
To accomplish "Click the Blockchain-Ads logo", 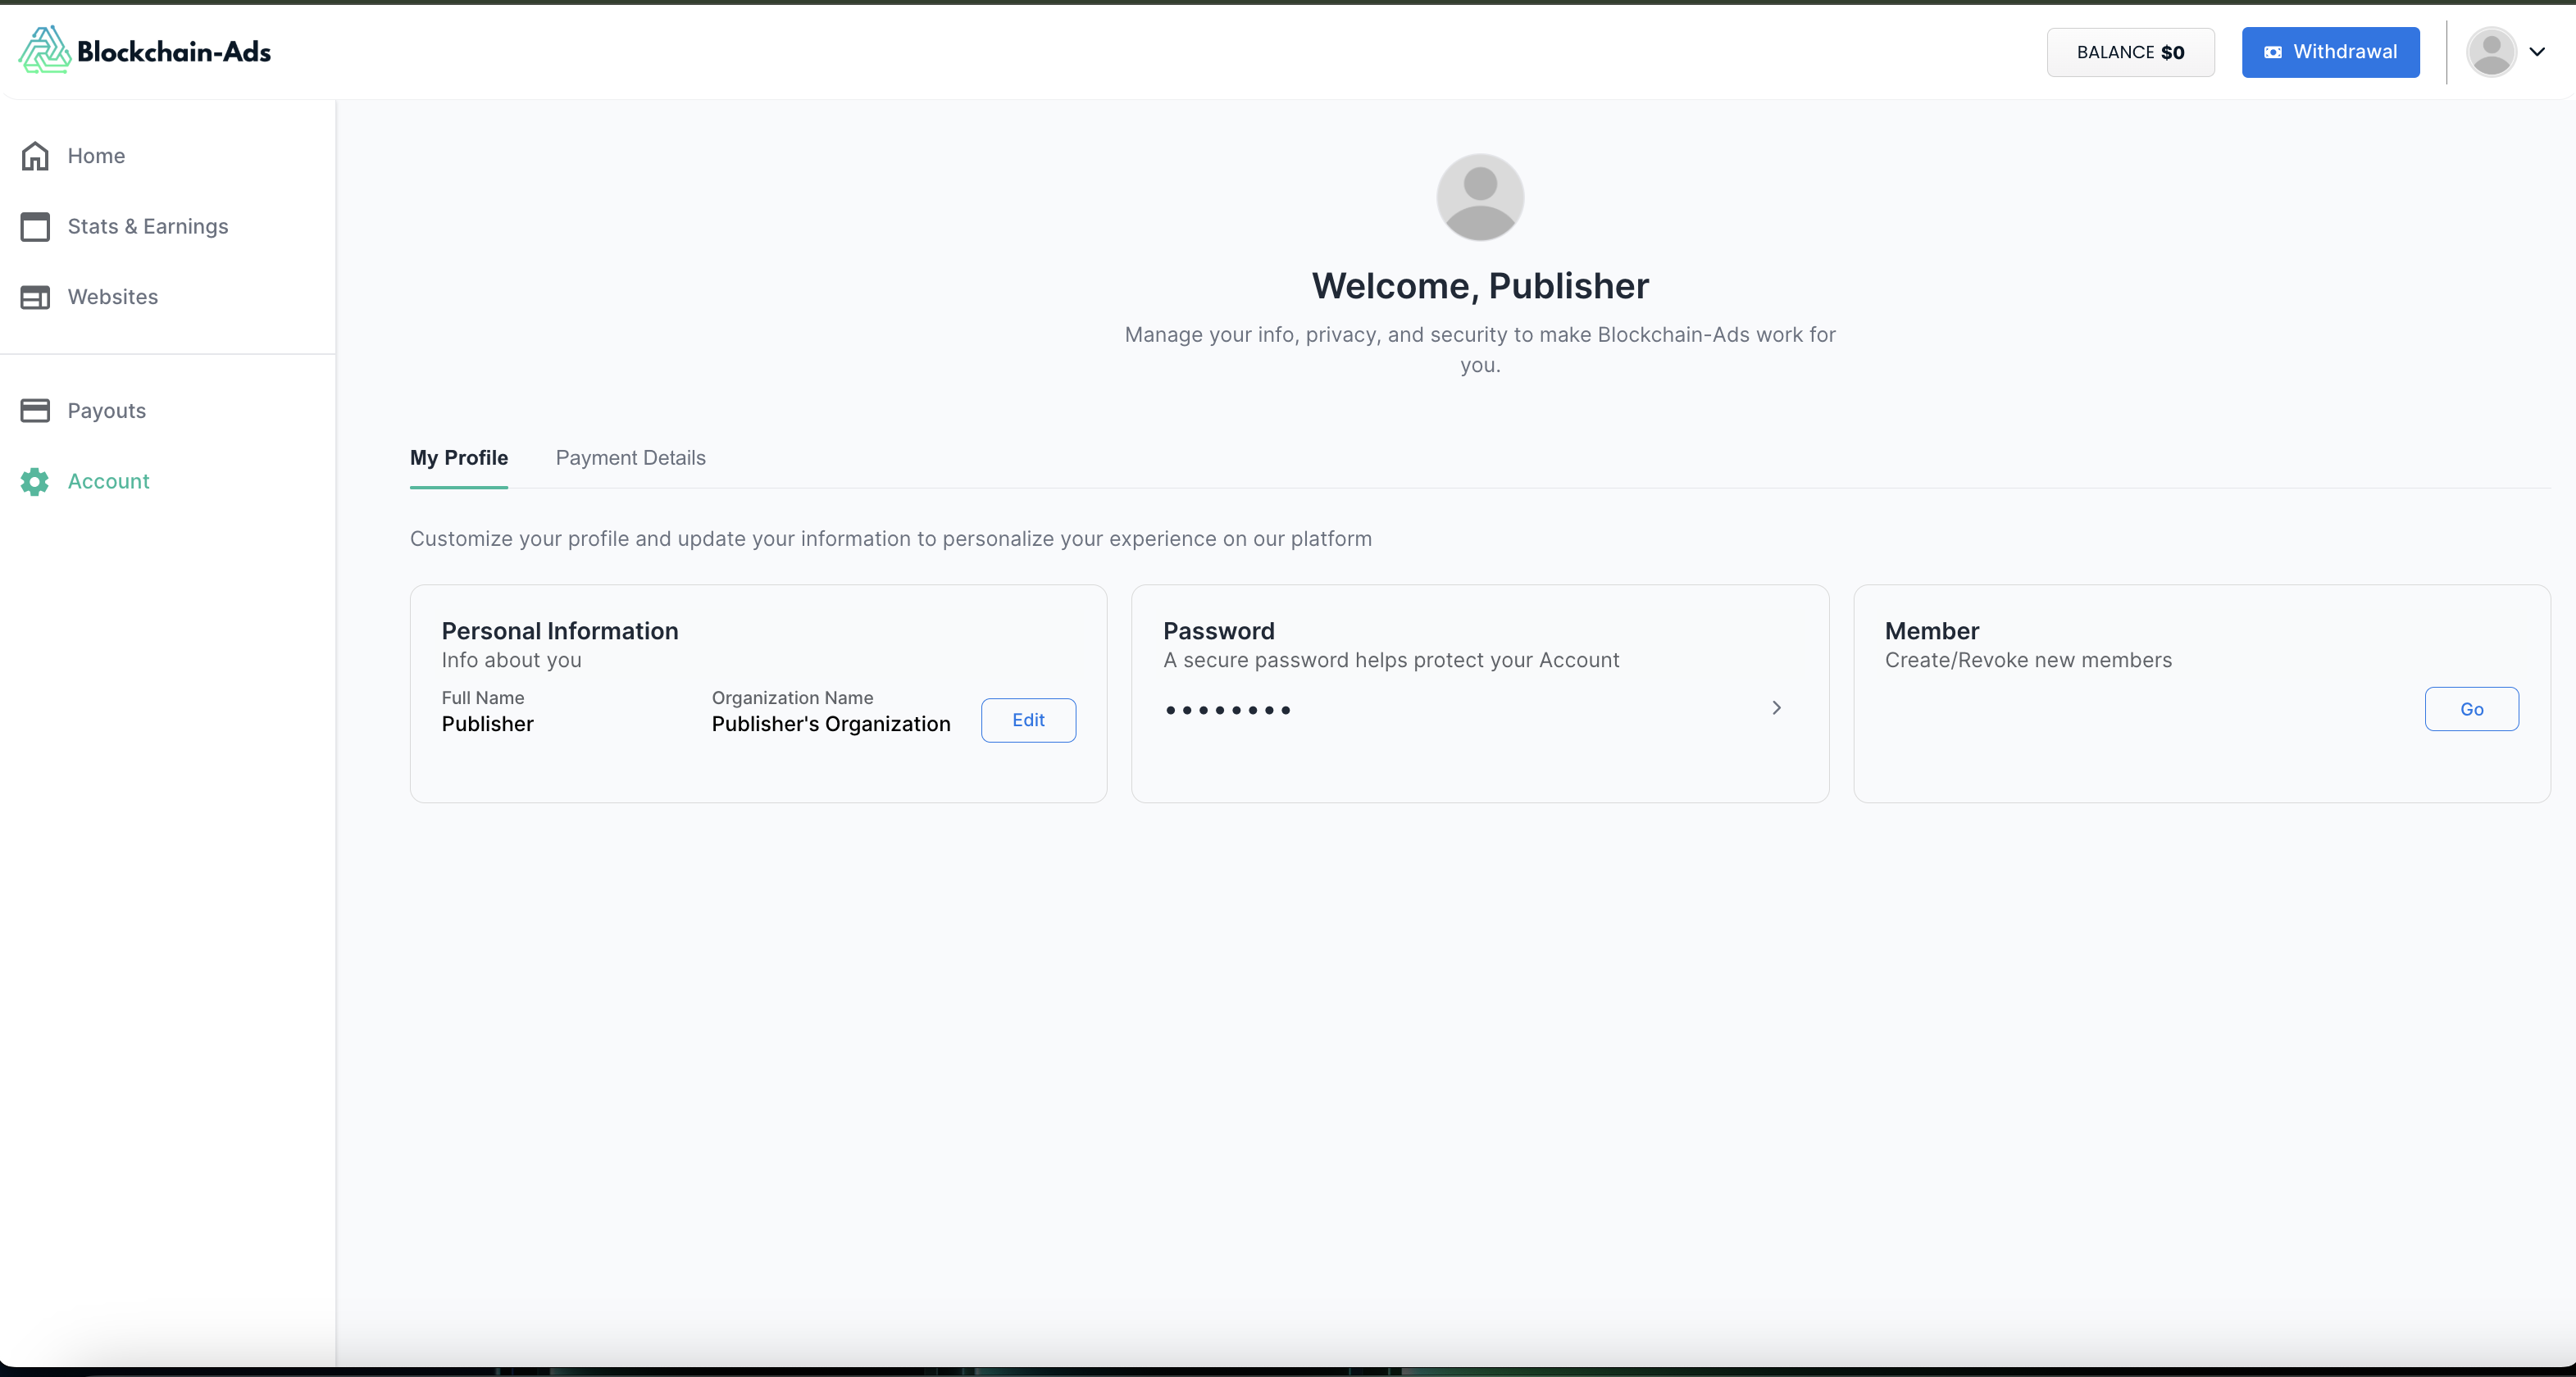I will click(x=145, y=51).
